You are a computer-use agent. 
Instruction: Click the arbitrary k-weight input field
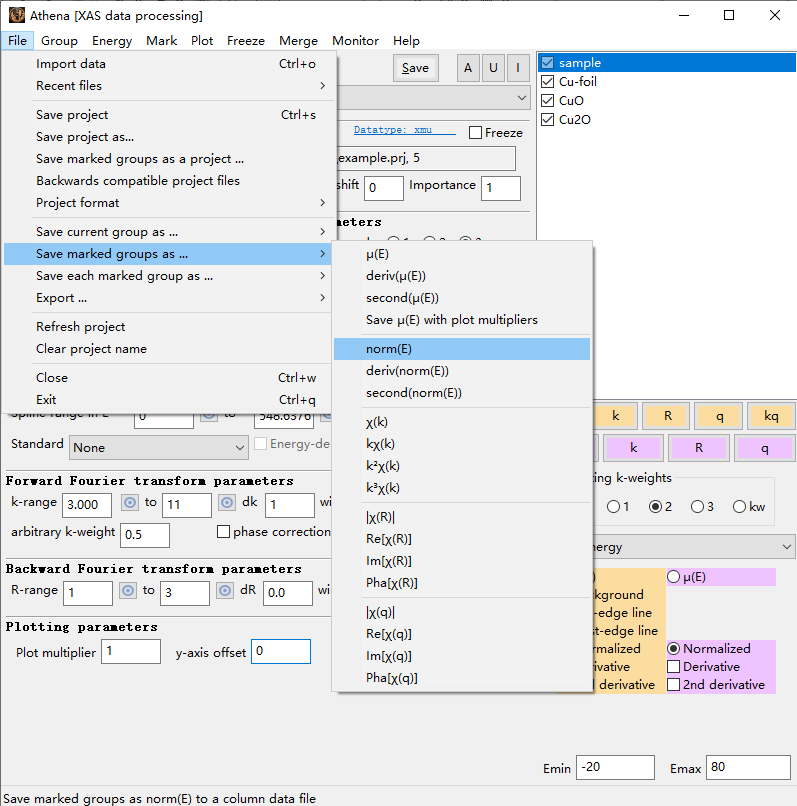click(145, 535)
